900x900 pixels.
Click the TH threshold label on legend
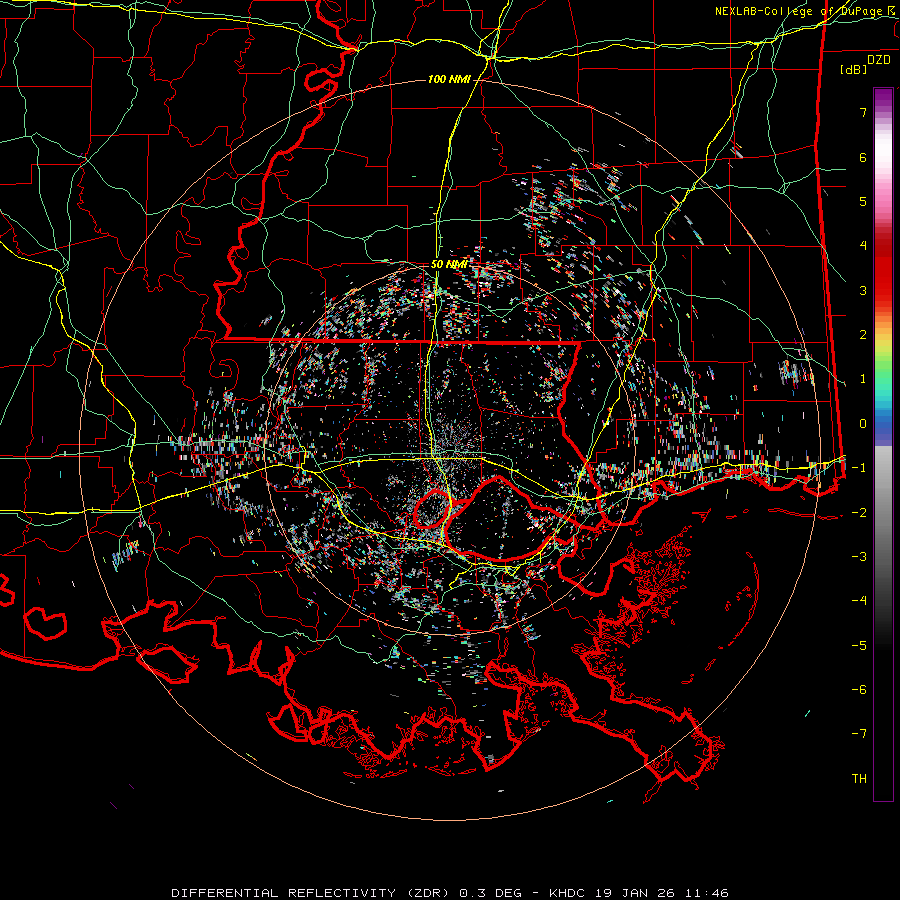tap(859, 779)
